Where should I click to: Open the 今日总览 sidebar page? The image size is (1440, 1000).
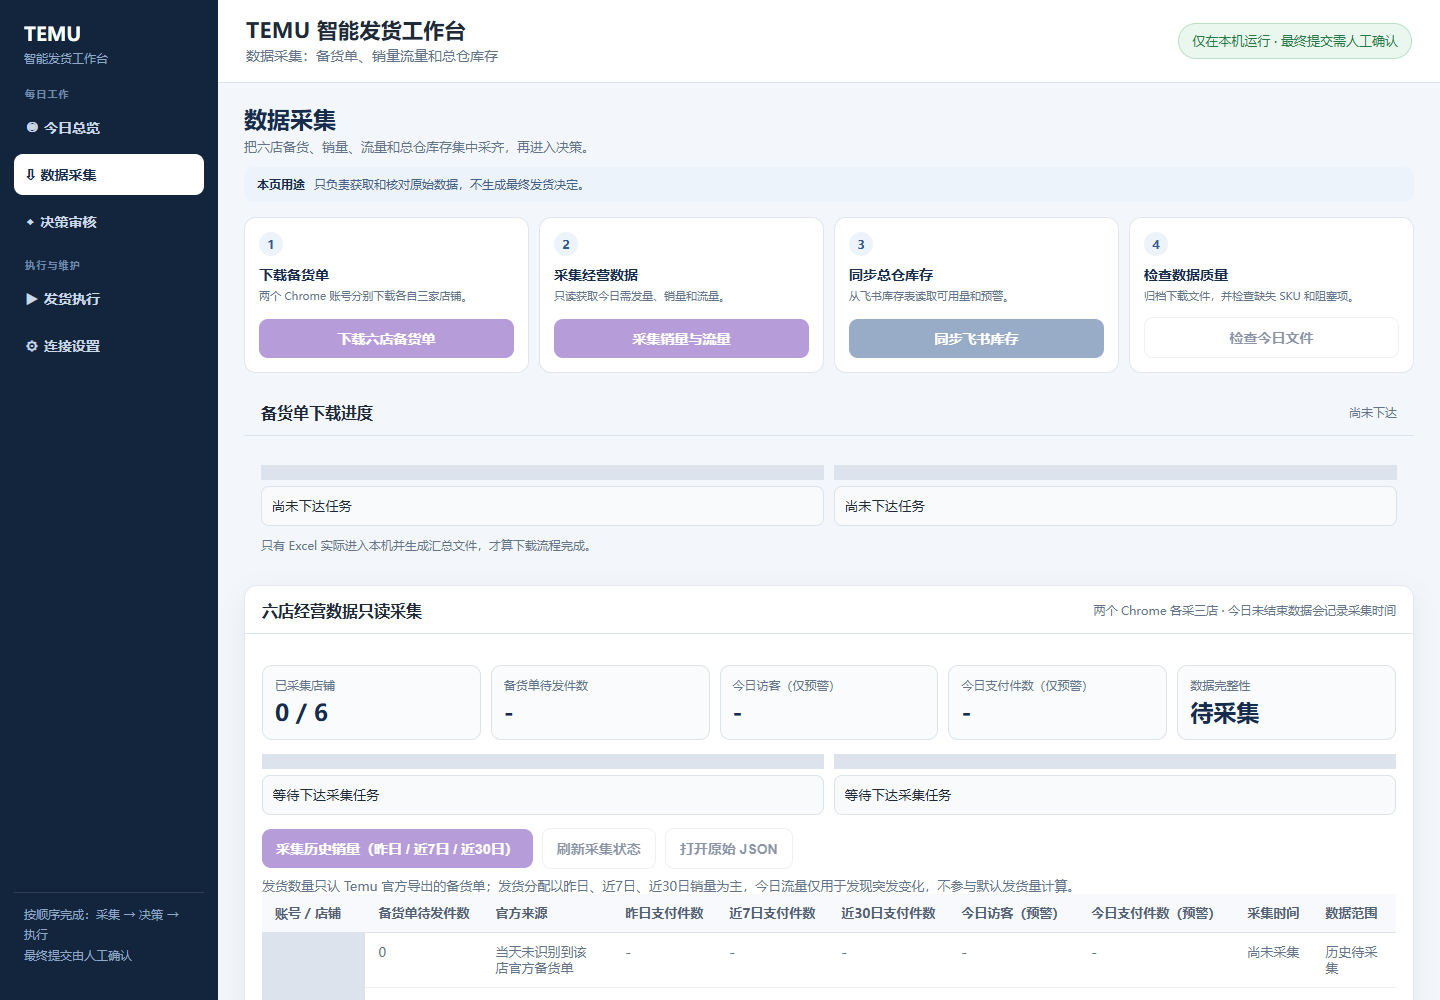(x=109, y=128)
